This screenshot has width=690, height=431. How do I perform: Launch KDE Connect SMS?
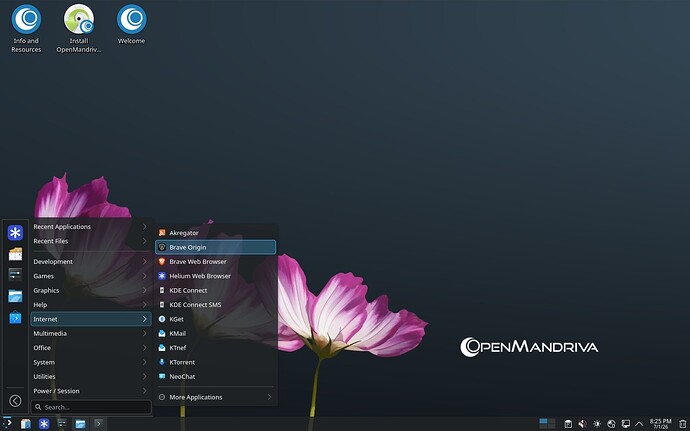pyautogui.click(x=216, y=305)
